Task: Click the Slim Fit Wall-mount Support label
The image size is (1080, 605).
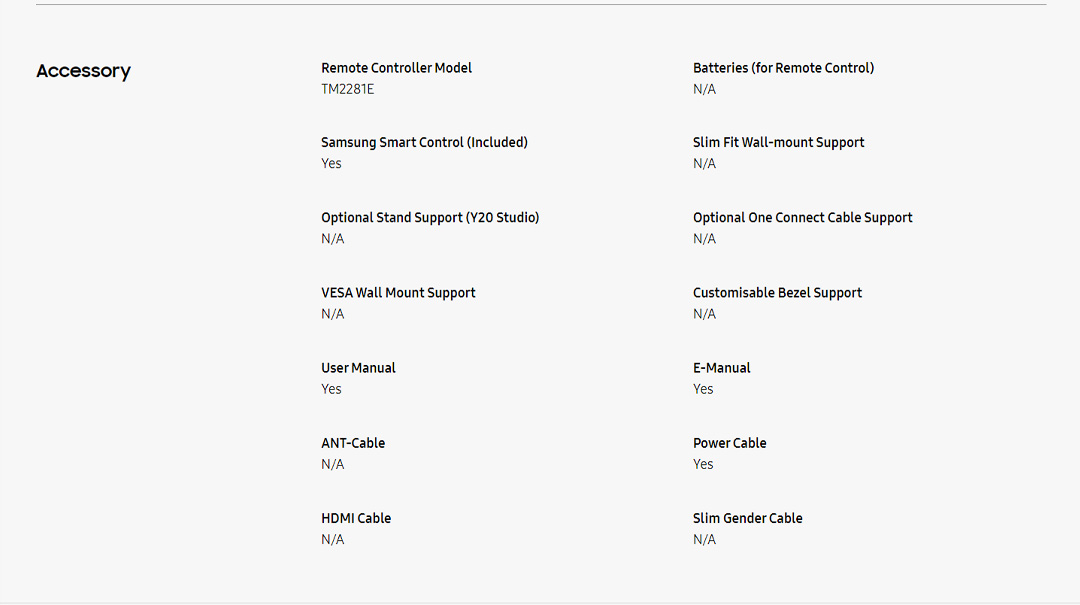Action: [778, 142]
